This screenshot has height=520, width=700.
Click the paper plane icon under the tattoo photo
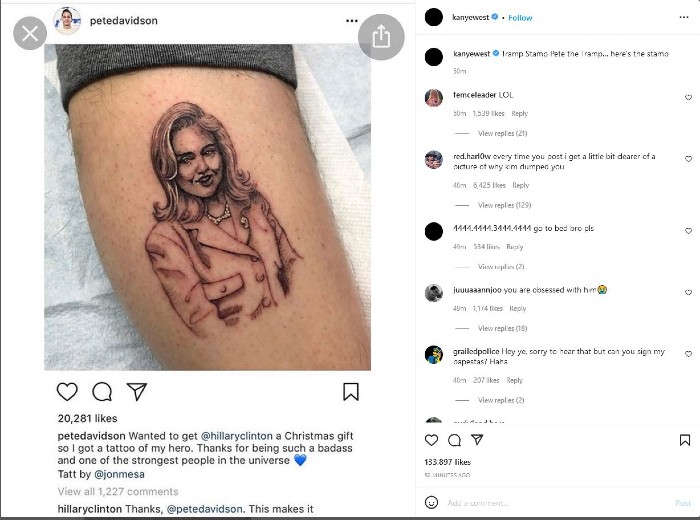[x=137, y=392]
